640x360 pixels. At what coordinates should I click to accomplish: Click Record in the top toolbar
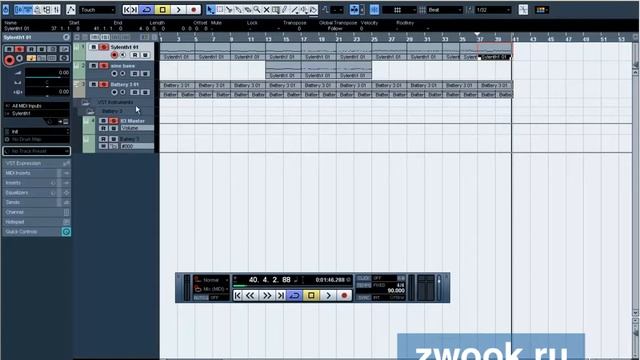point(193,10)
